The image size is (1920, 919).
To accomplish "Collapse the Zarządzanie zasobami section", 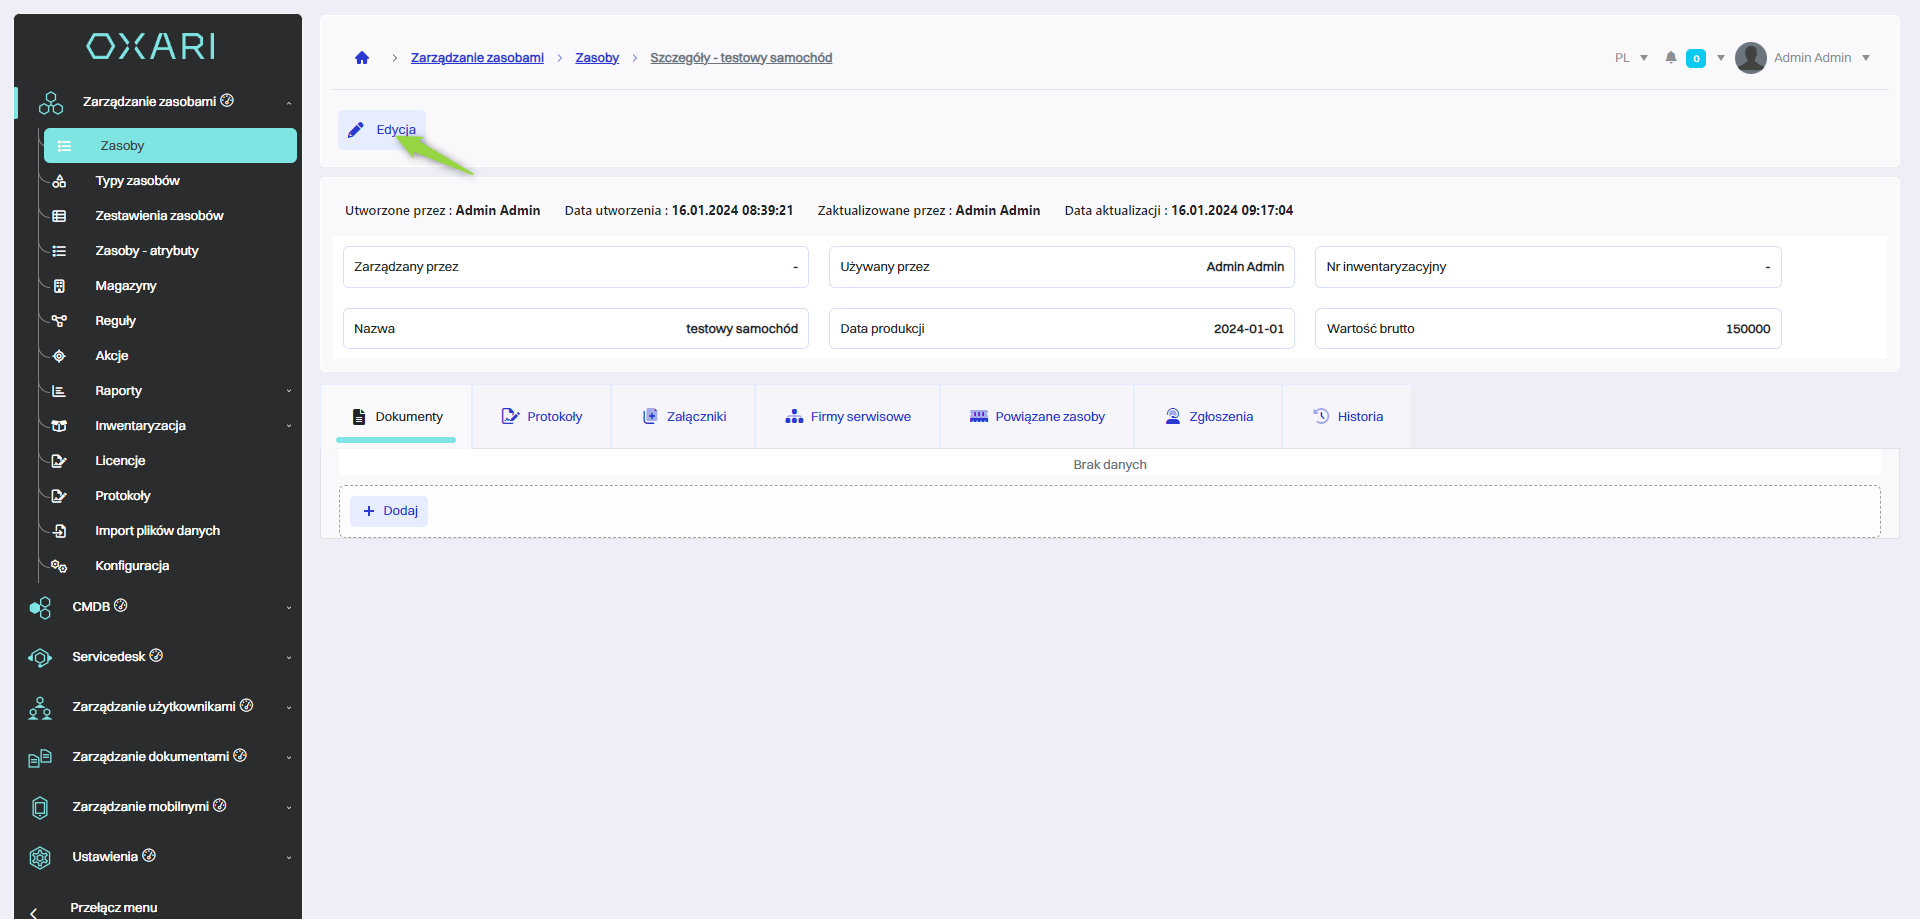I will click(289, 102).
